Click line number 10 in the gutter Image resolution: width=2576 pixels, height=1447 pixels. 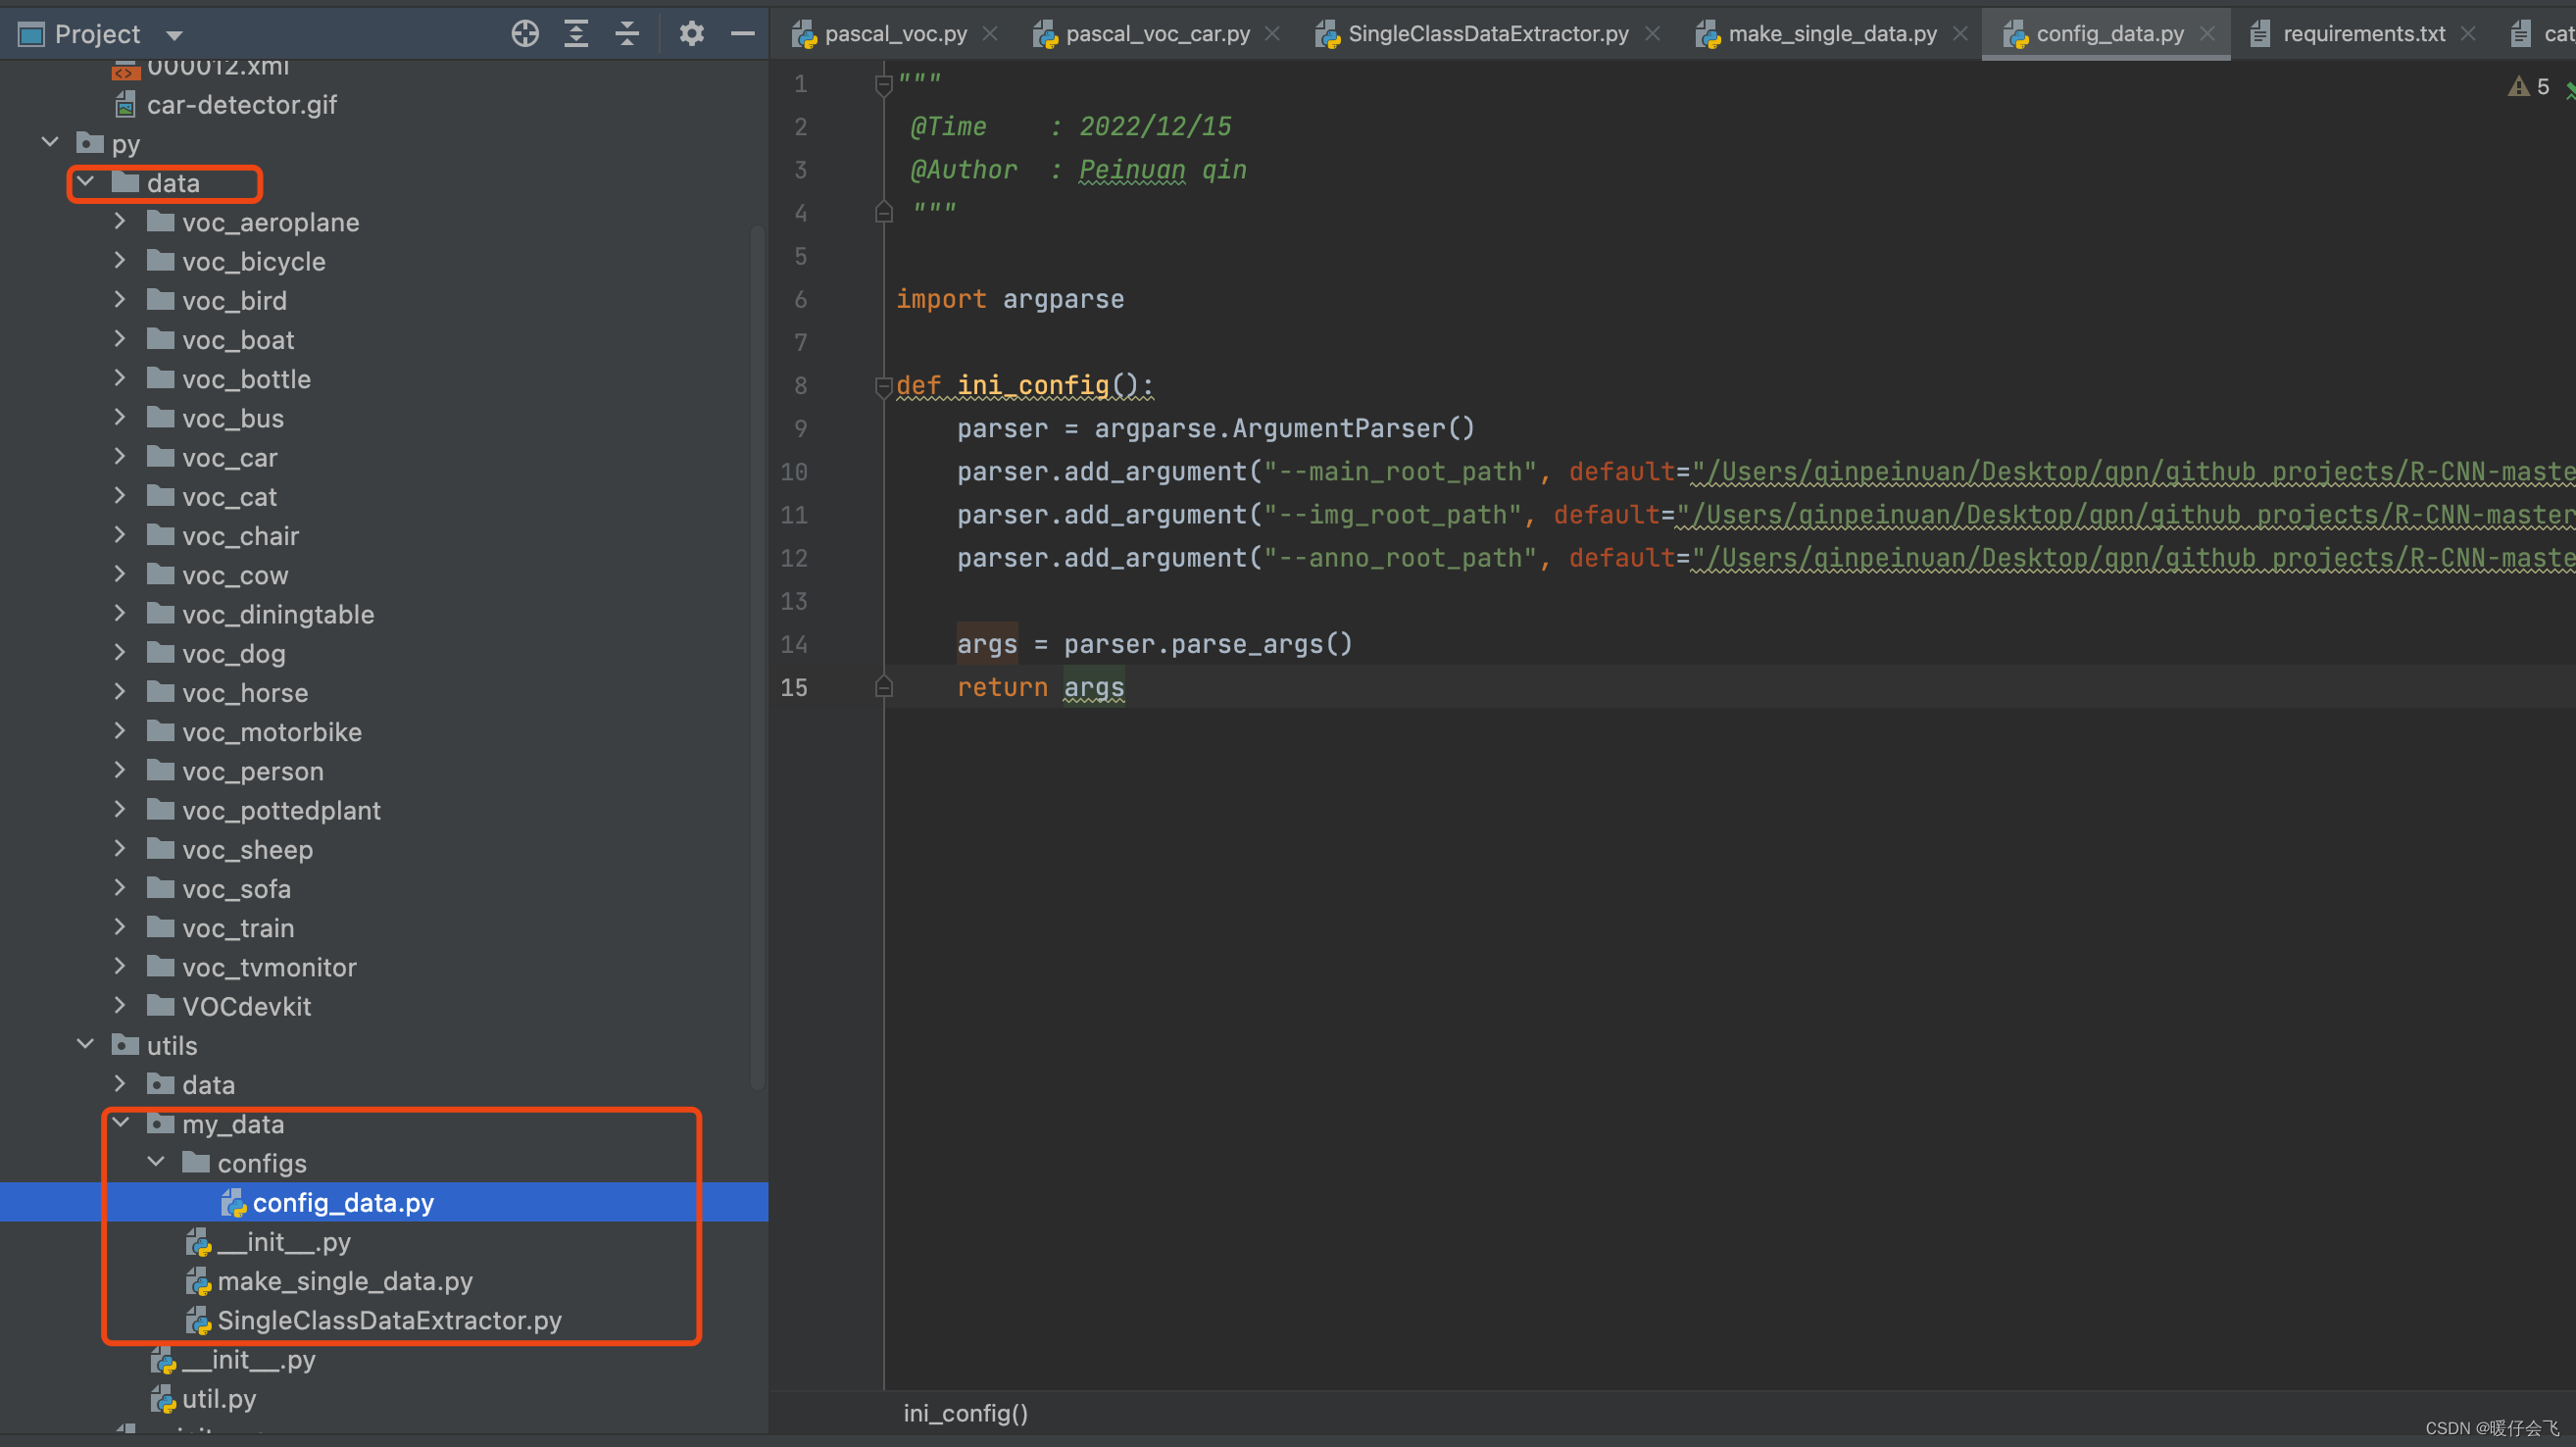click(x=794, y=472)
